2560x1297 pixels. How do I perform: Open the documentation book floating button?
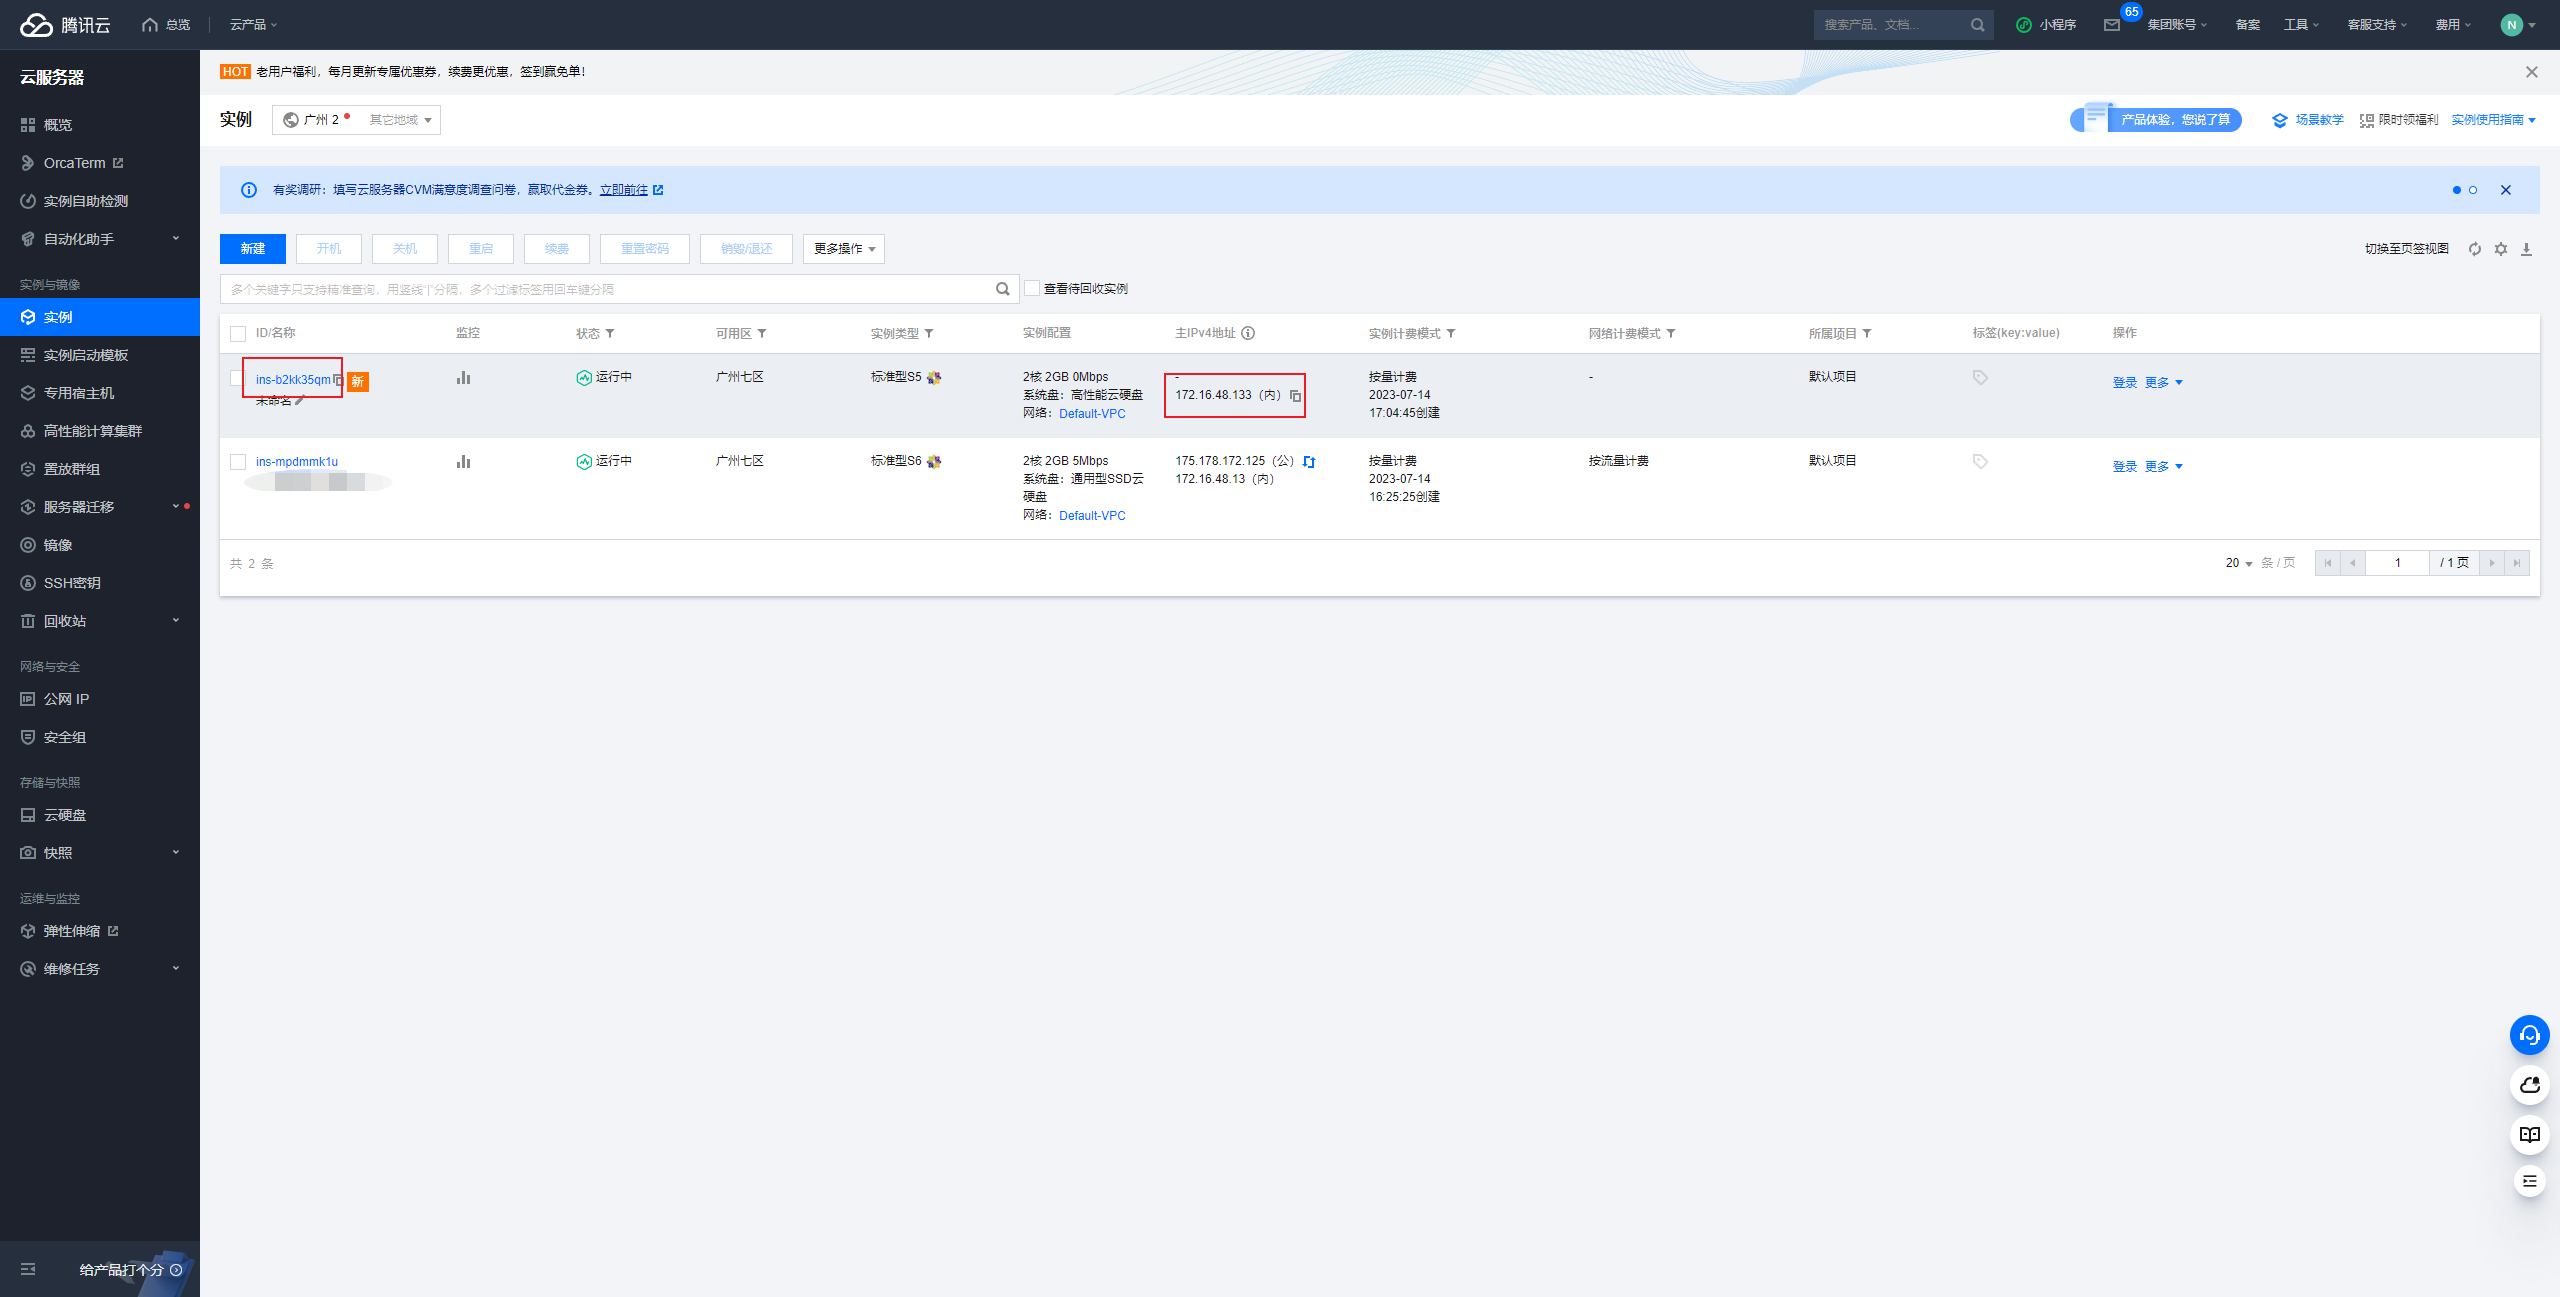2529,1134
